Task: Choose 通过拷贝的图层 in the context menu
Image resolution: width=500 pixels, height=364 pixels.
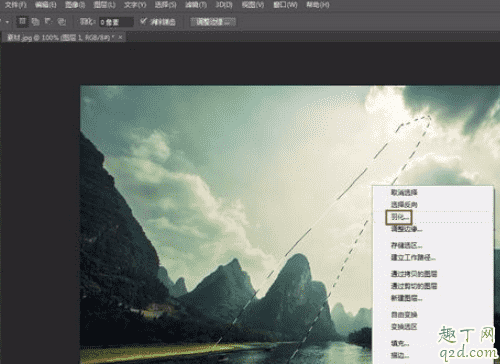Action: (x=414, y=274)
